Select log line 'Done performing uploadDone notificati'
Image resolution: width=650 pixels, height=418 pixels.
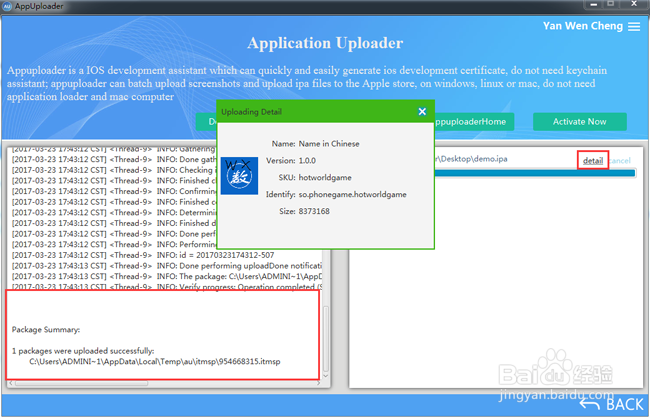[167, 266]
